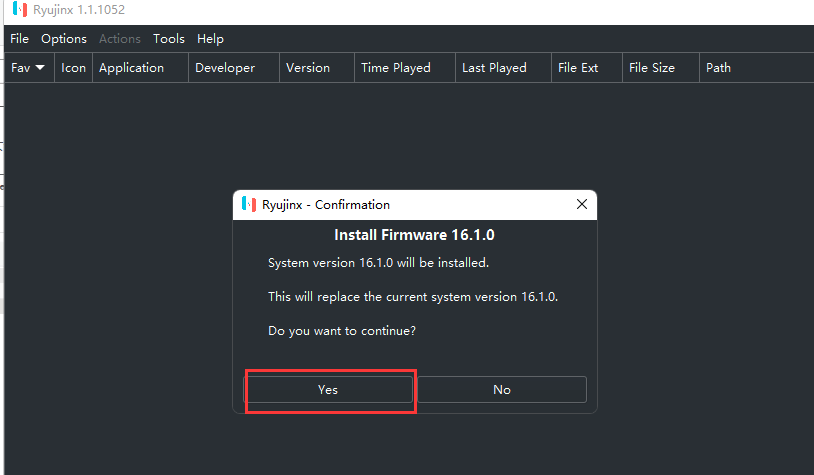Open the Tools menu
The height and width of the screenshot is (475, 814).
pos(169,39)
